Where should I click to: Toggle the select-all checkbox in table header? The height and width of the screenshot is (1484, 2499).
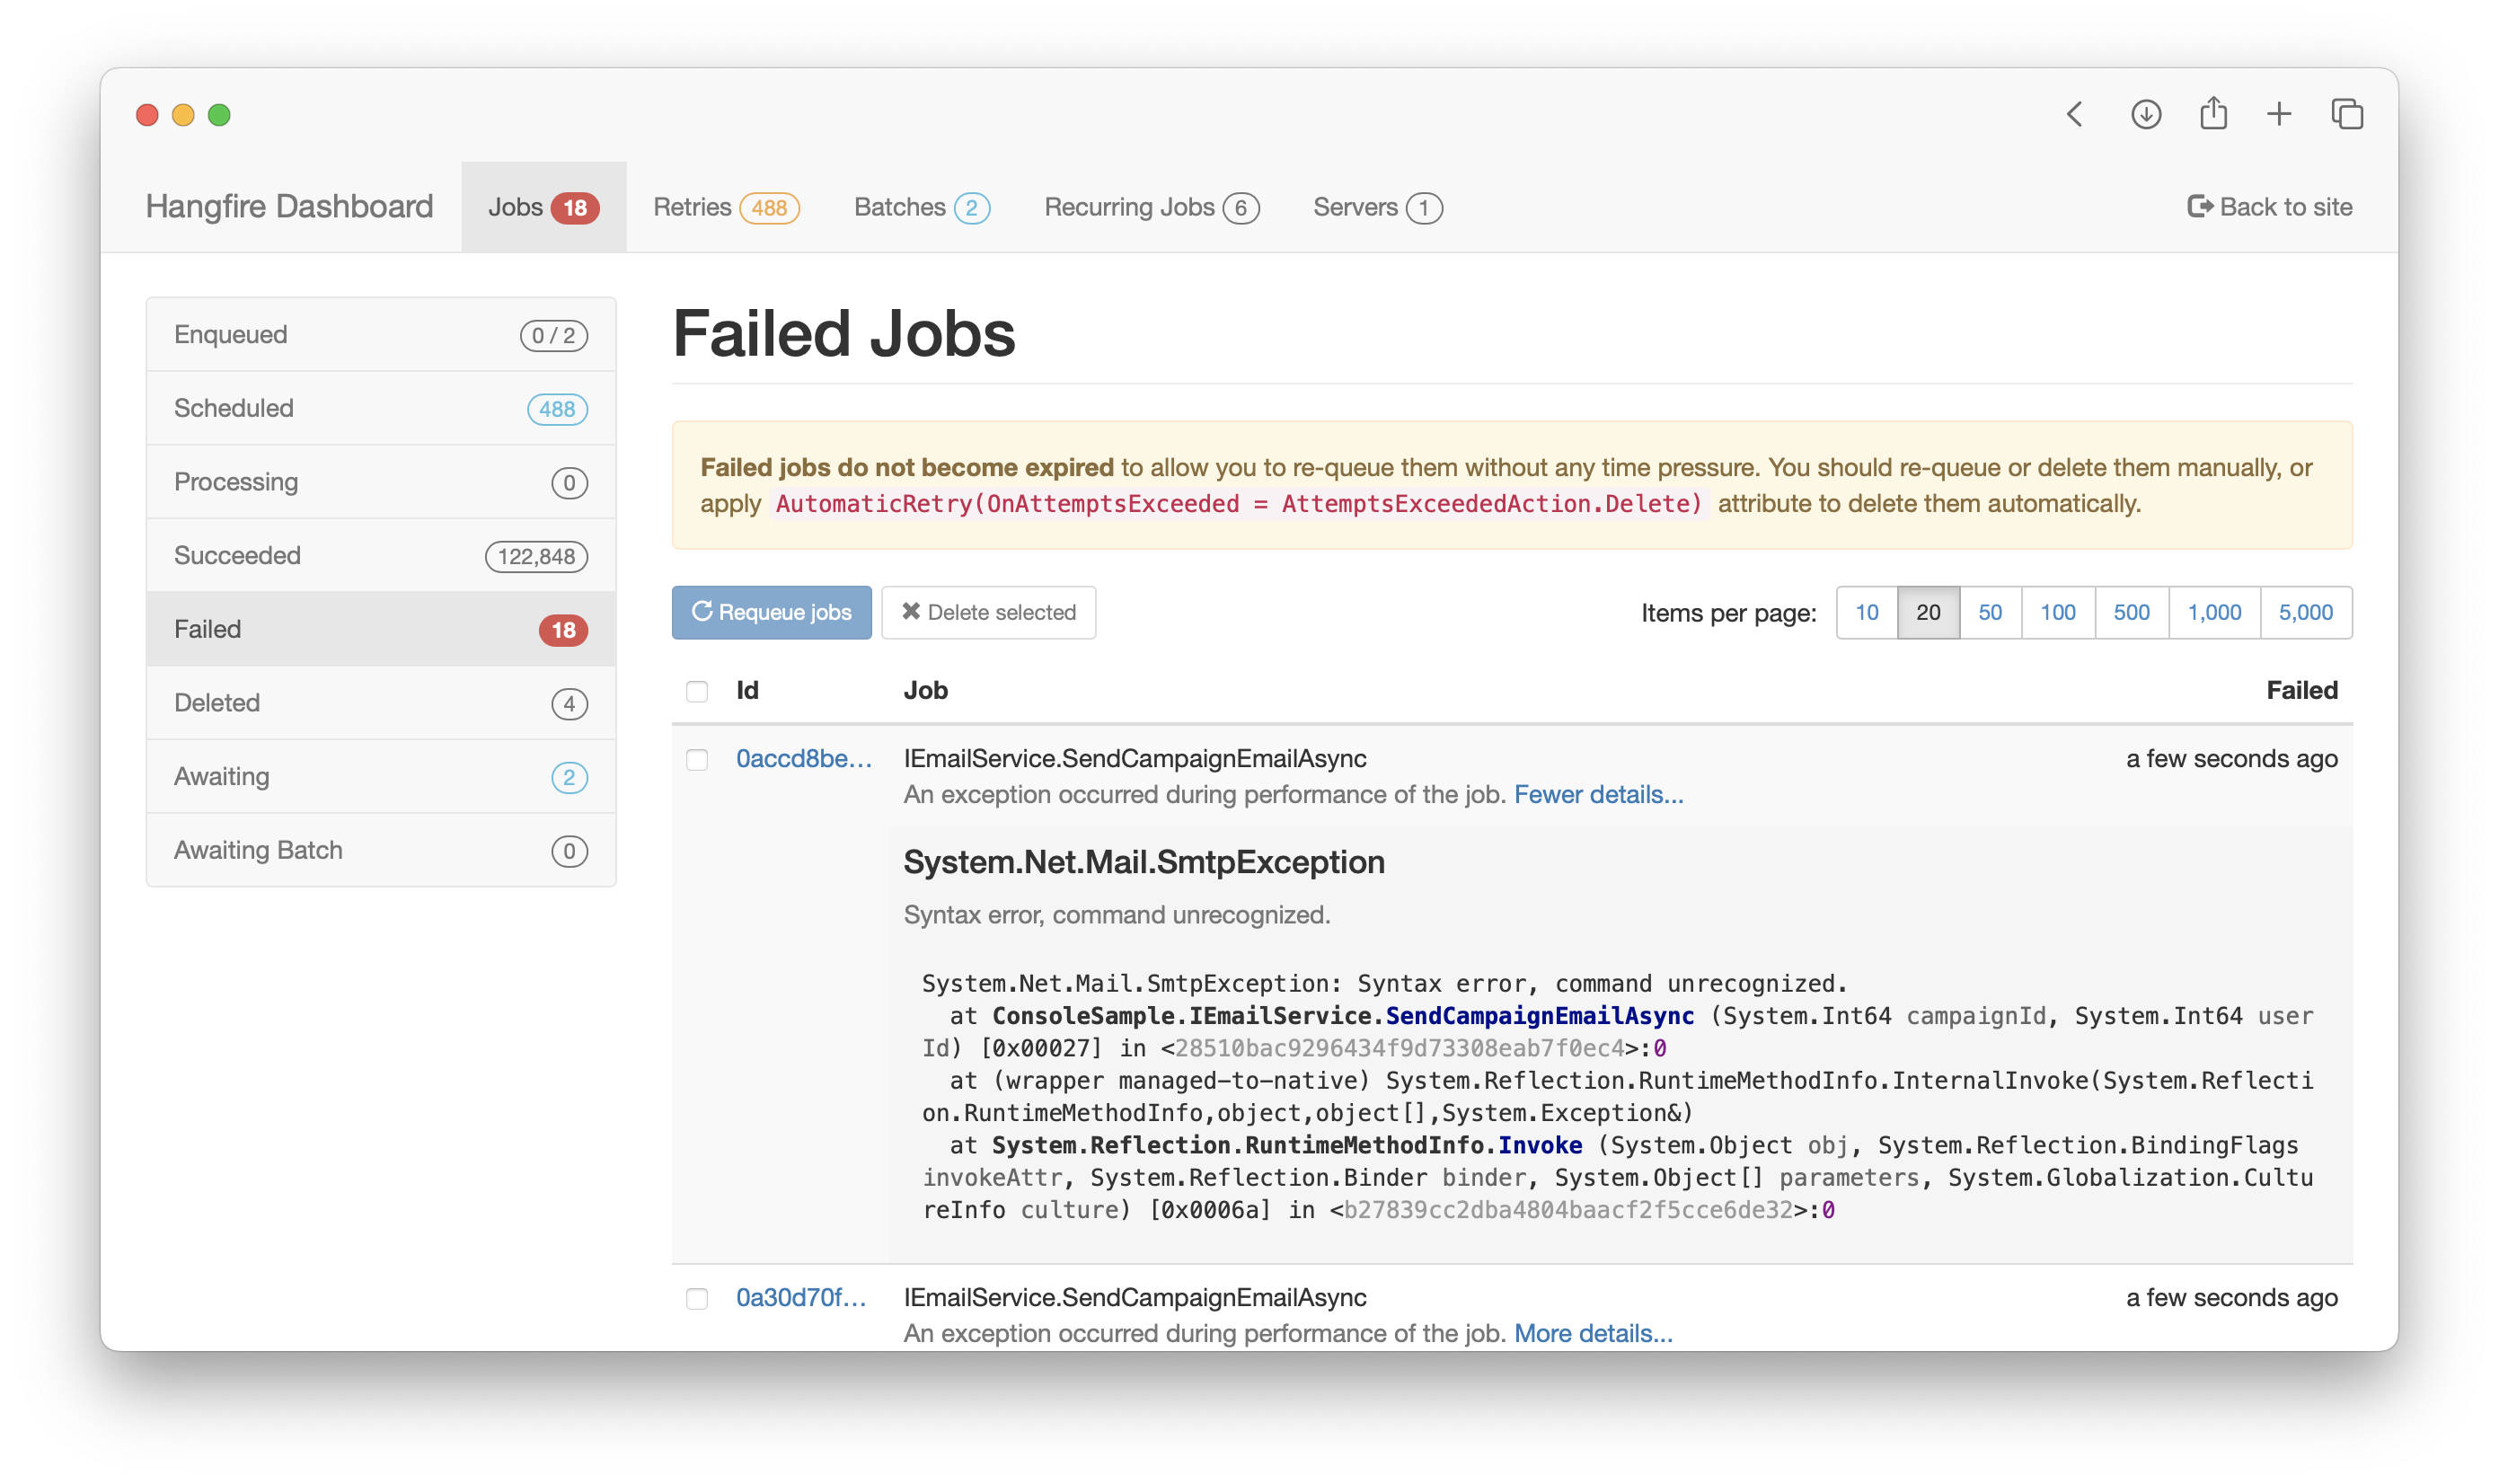[697, 691]
